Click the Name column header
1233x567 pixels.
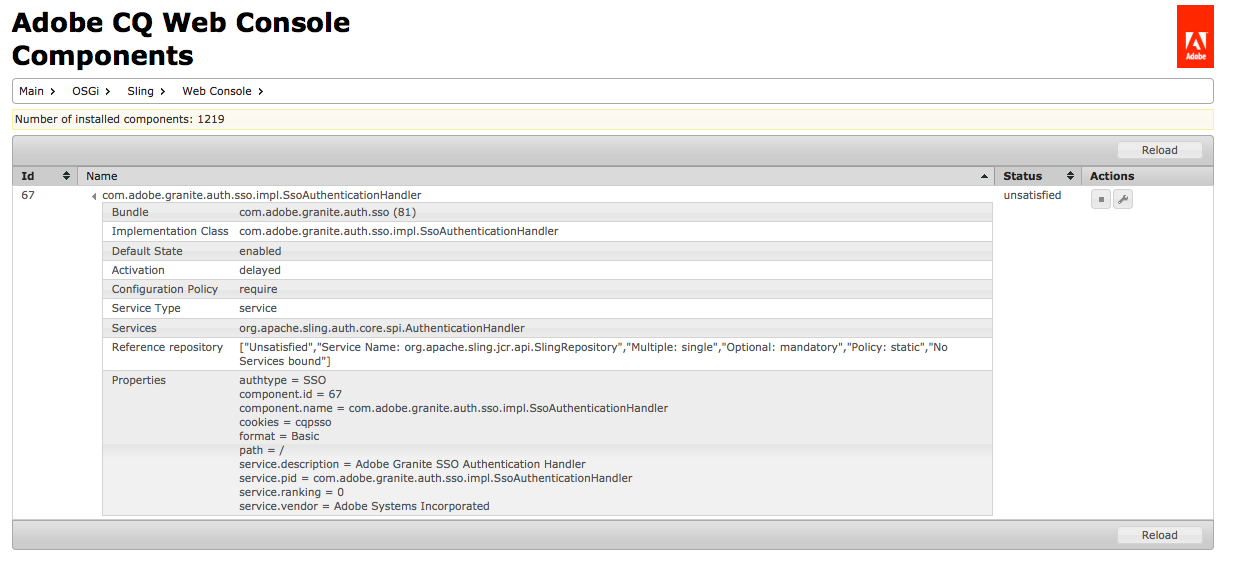coord(536,176)
